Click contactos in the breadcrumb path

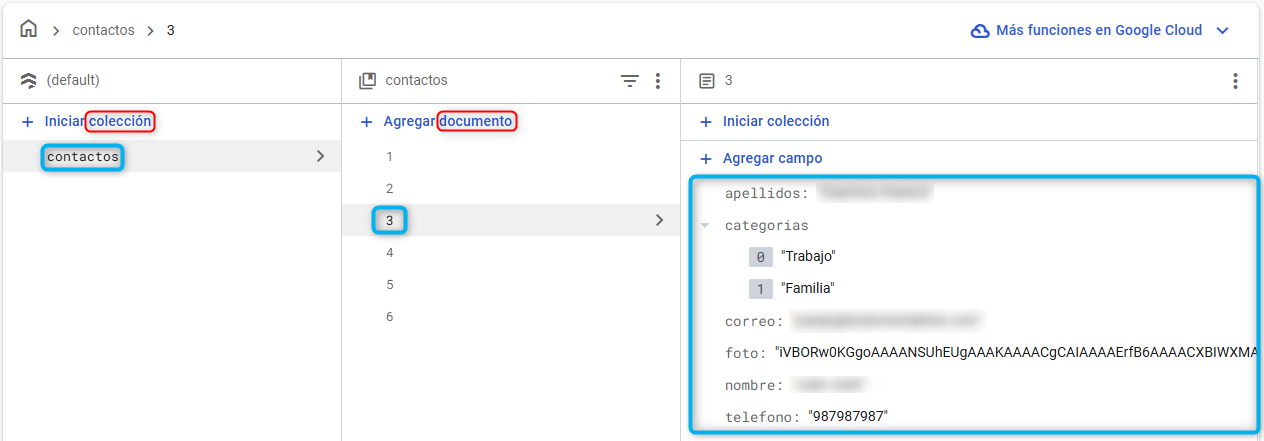click(x=103, y=30)
